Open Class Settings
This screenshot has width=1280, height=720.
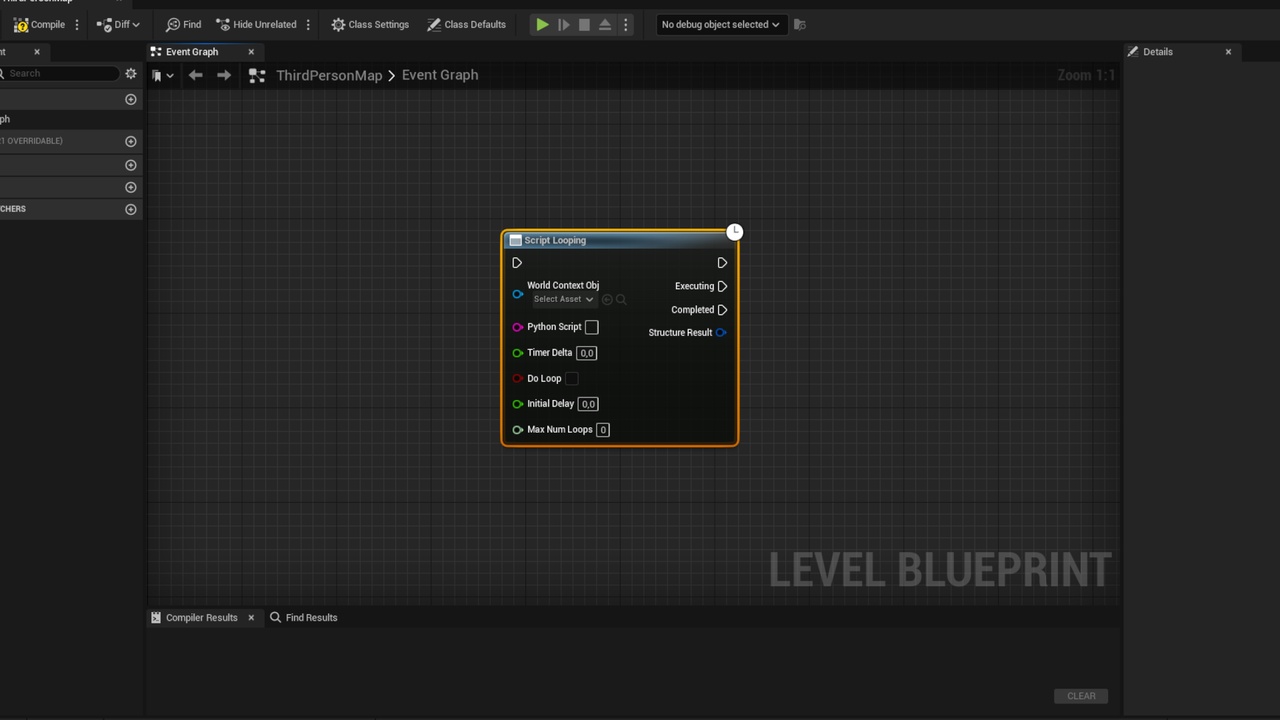click(370, 24)
